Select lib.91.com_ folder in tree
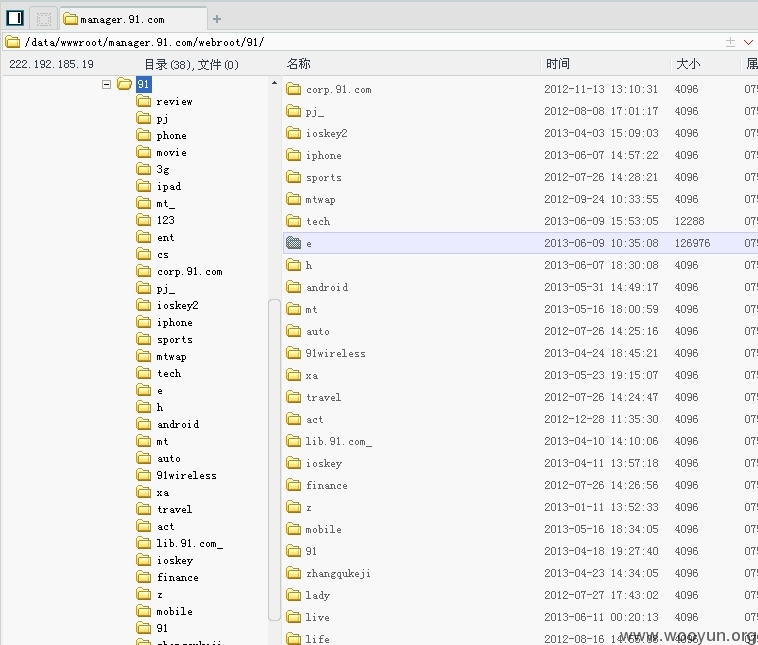Image resolution: width=758 pixels, height=645 pixels. pyautogui.click(x=190, y=544)
